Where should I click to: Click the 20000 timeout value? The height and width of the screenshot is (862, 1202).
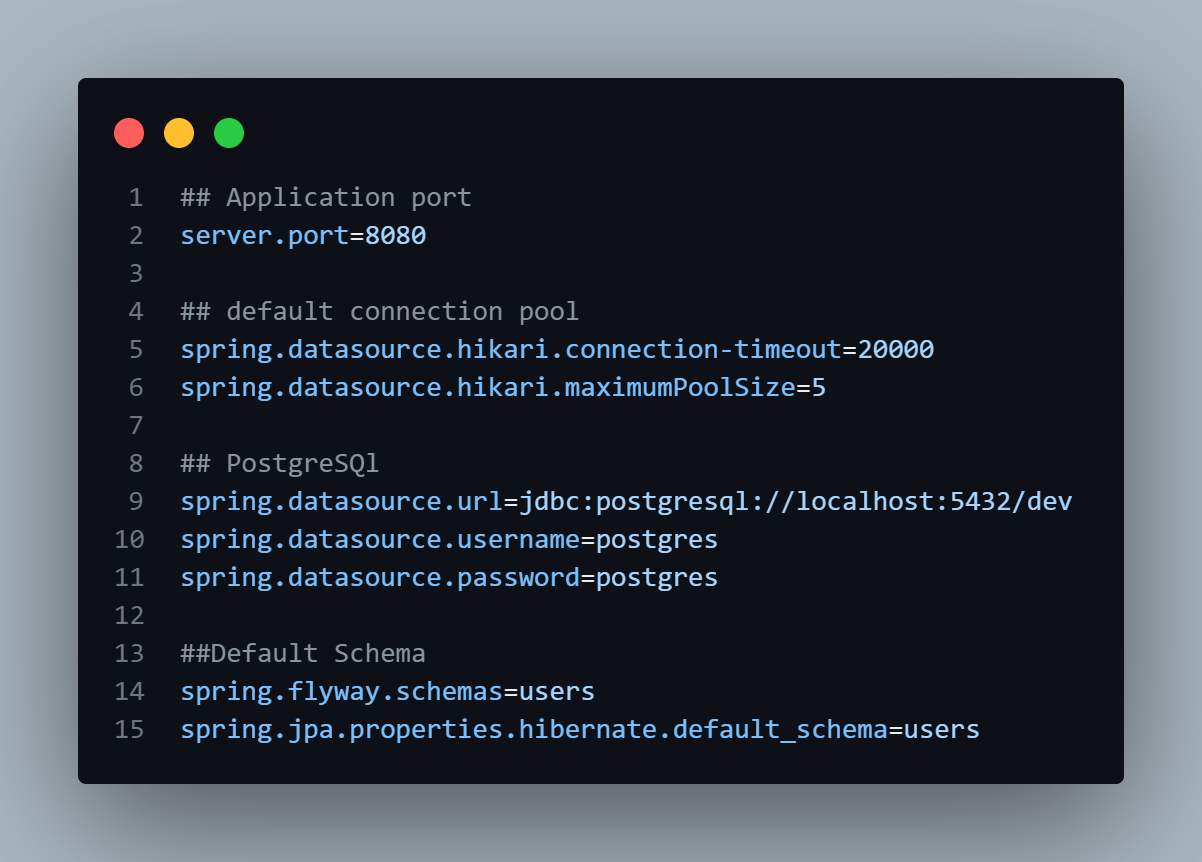896,349
